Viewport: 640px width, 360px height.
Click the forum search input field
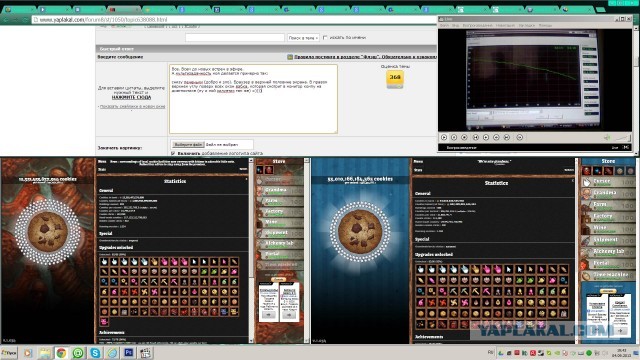pyautogui.click(x=235, y=38)
